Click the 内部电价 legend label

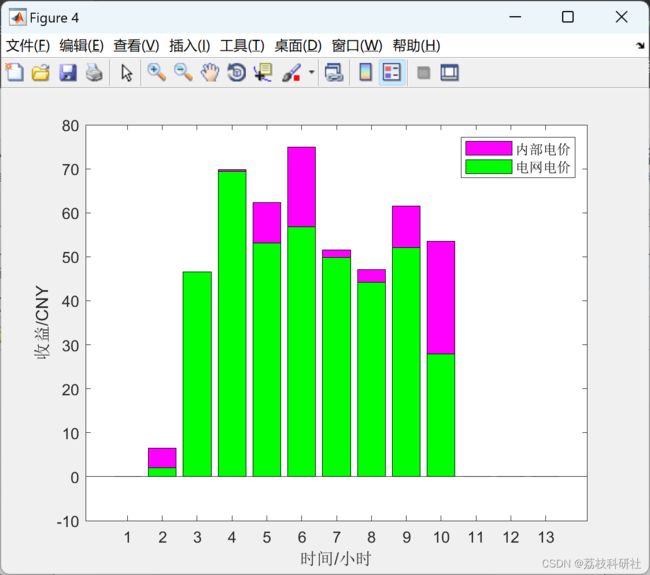tap(543, 149)
